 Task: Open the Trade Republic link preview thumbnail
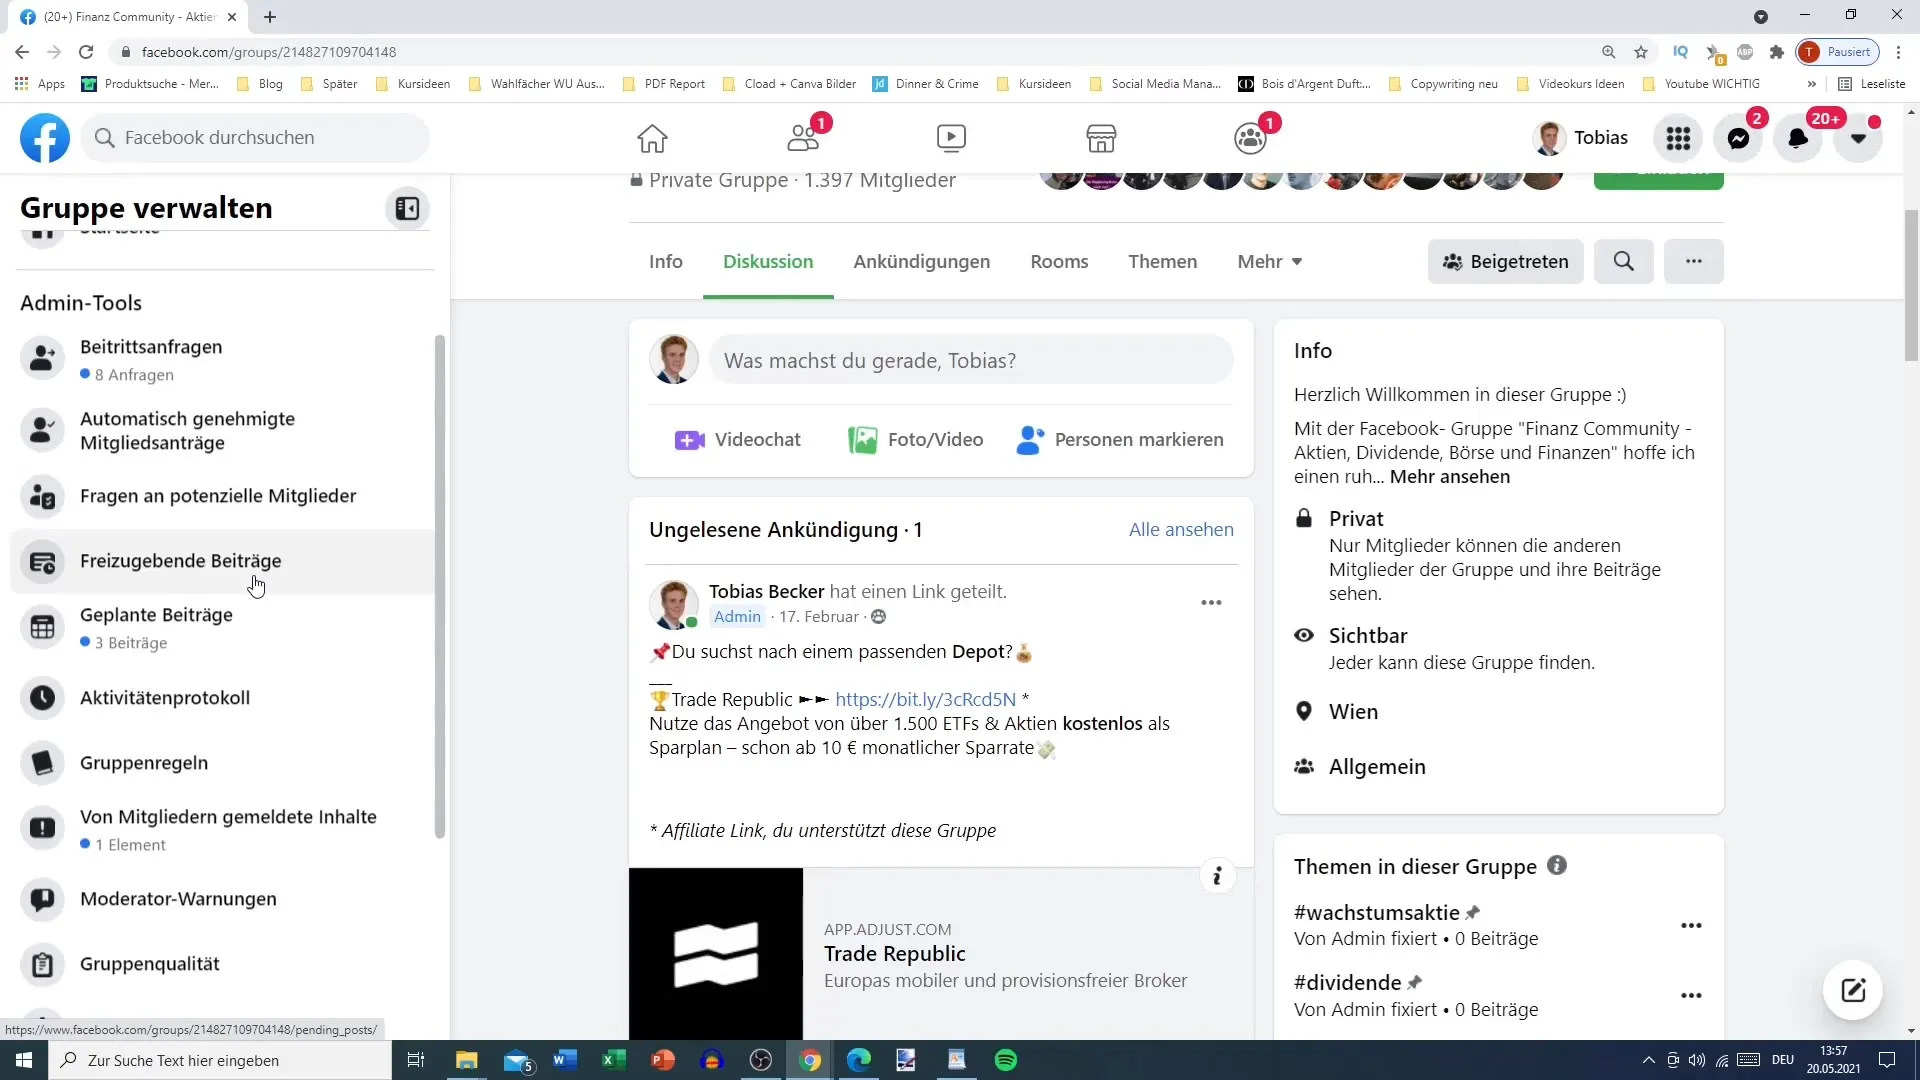(715, 953)
